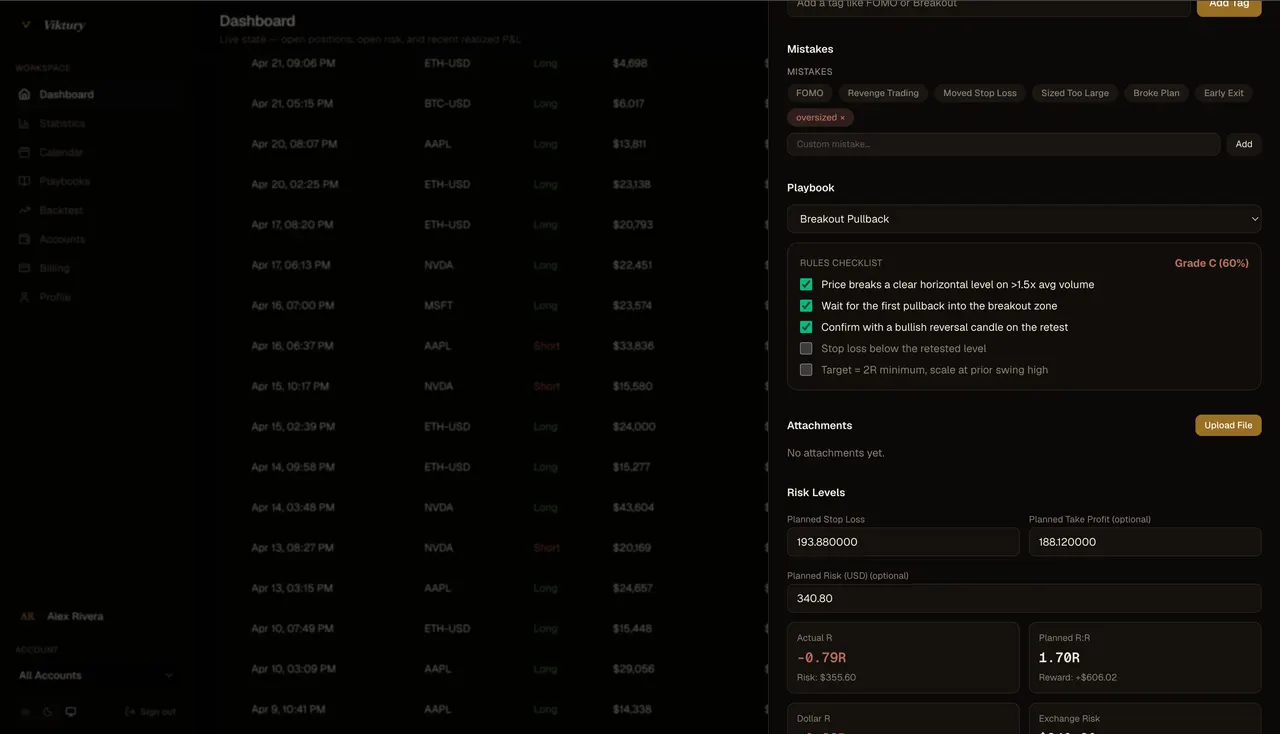Click the Planned Stop Loss field

point(903,542)
